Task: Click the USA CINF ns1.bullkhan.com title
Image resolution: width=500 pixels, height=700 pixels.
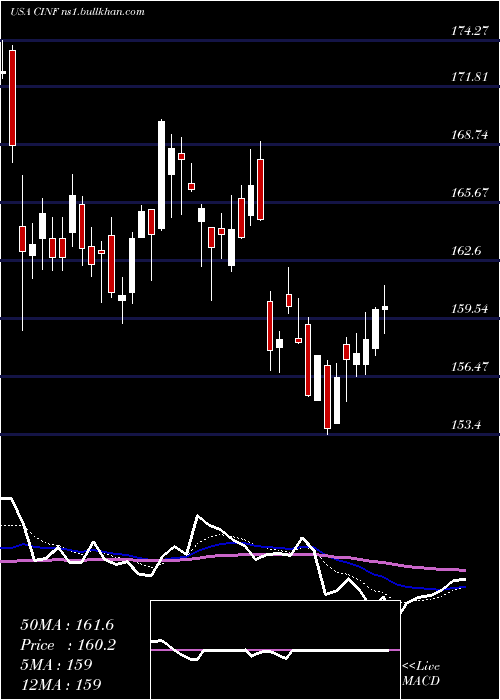Action: coord(77,12)
